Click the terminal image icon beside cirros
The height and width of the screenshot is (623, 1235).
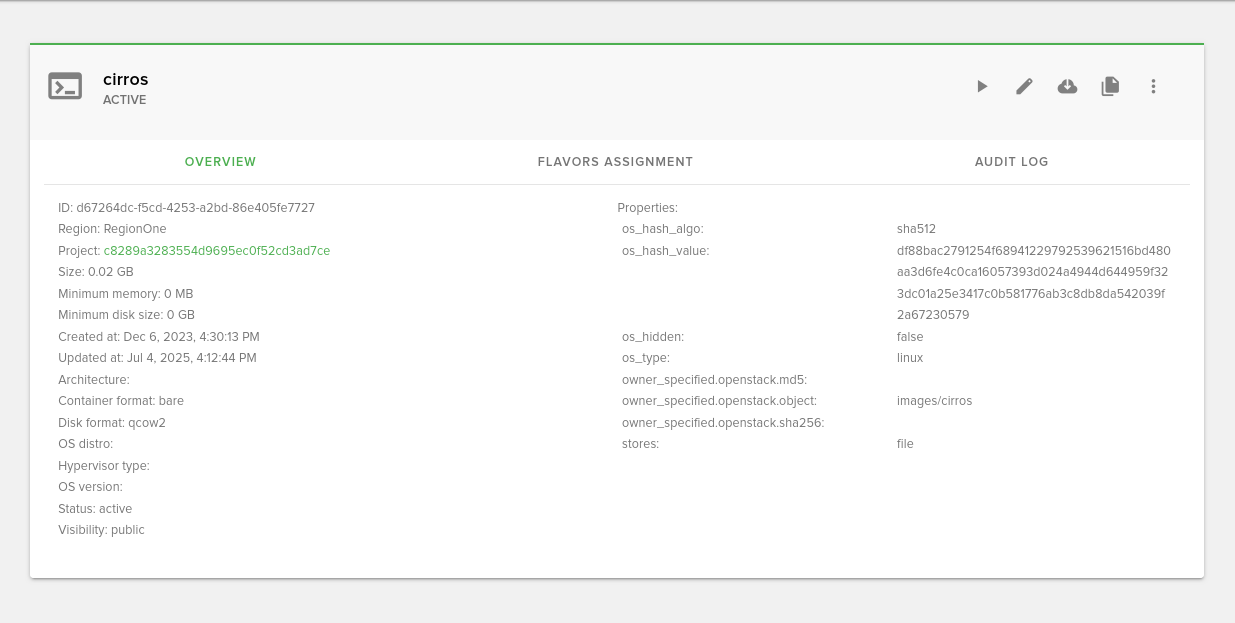pyautogui.click(x=65, y=87)
